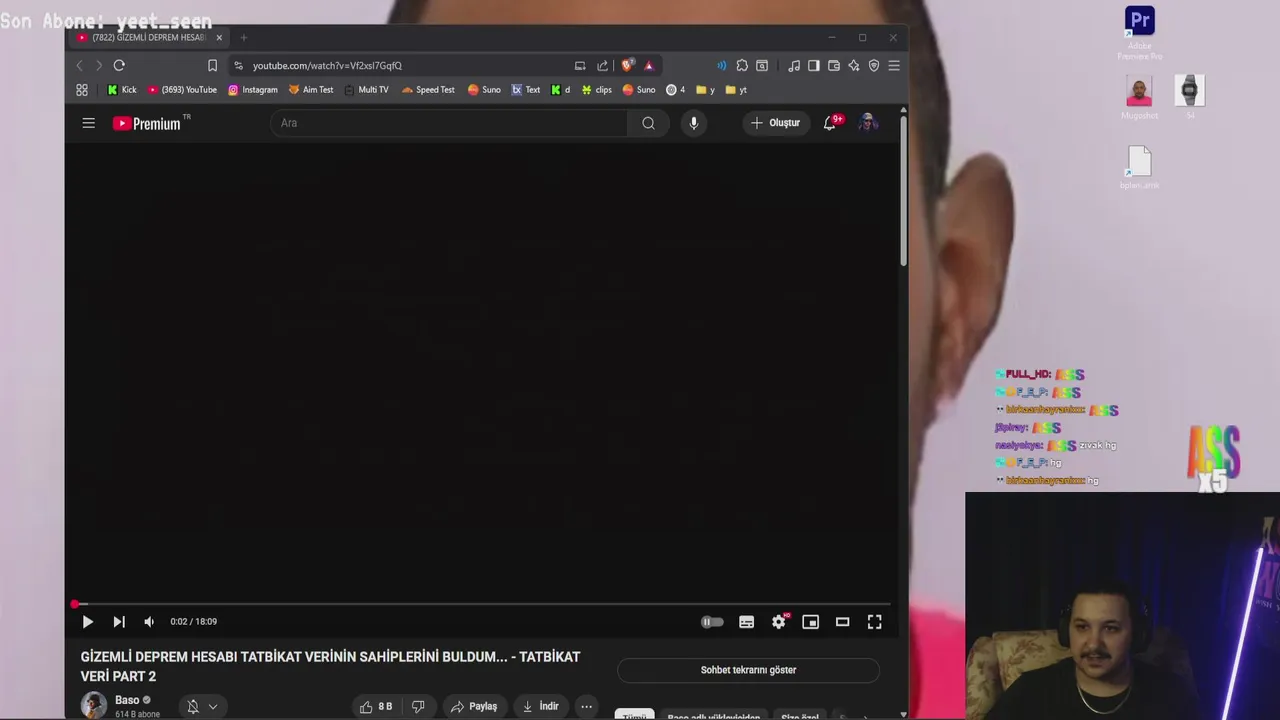Click the Paylaş share button

[x=474, y=706]
